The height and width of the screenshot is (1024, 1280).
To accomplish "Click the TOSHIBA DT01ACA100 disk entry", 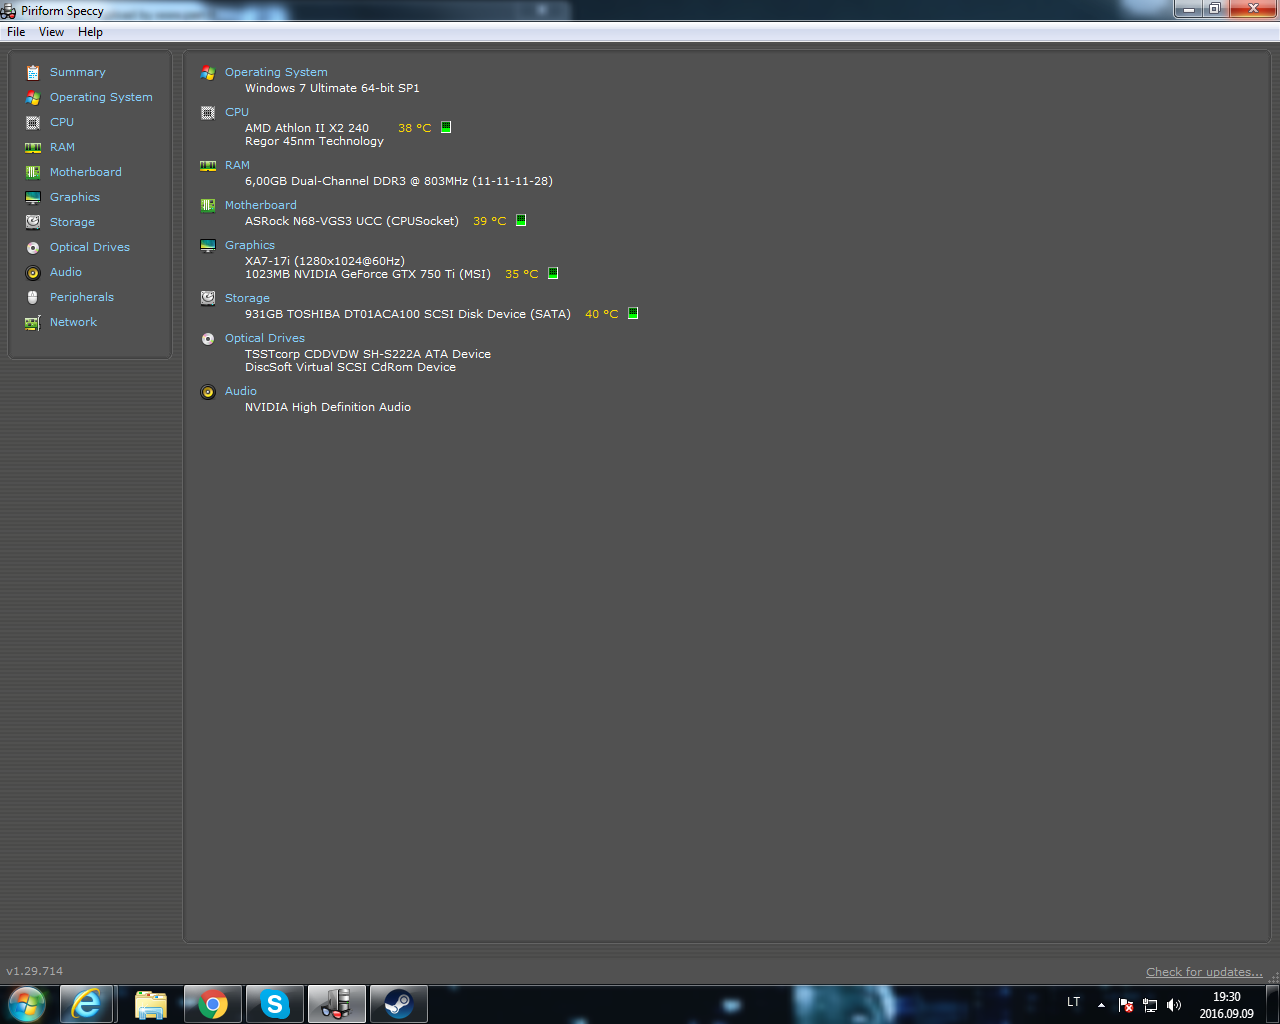I will coord(408,314).
